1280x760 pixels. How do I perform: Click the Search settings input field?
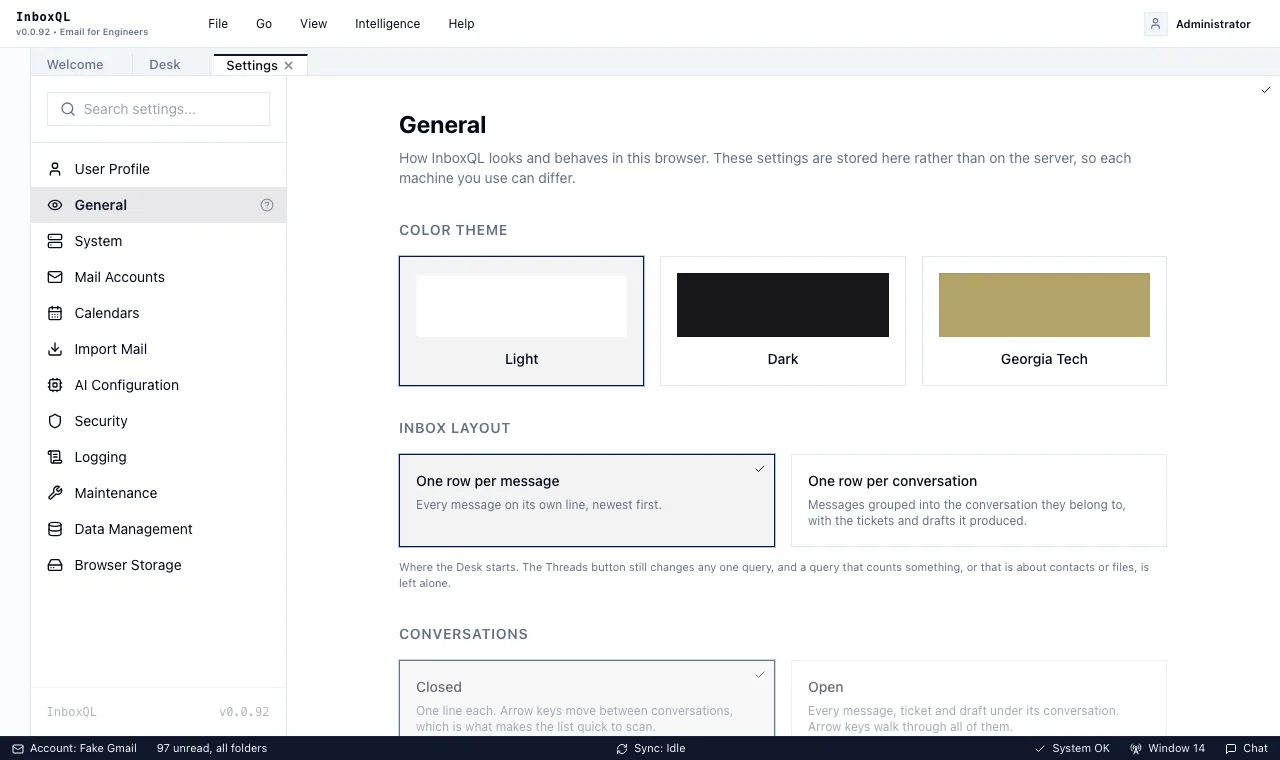pos(158,109)
